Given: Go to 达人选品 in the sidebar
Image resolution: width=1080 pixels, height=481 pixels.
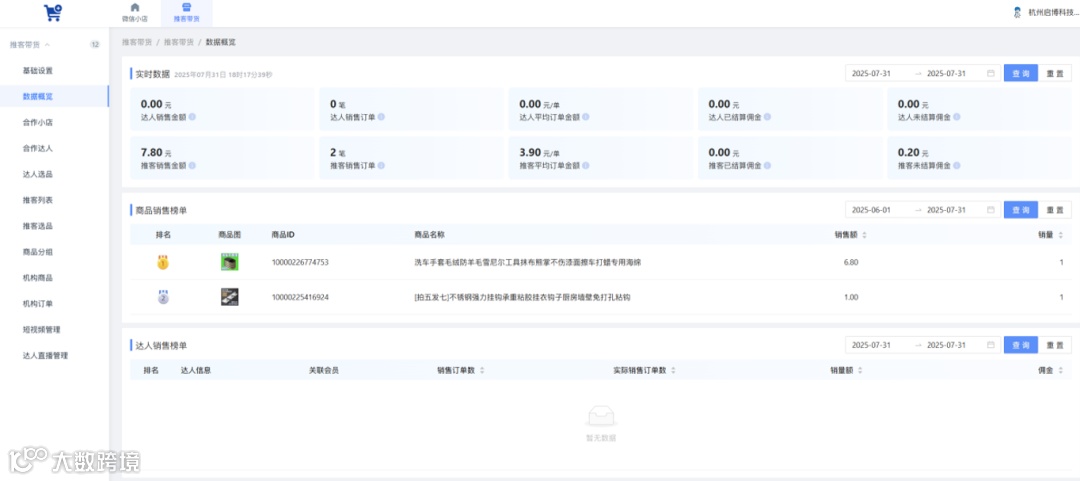Looking at the screenshot, I should [38, 174].
